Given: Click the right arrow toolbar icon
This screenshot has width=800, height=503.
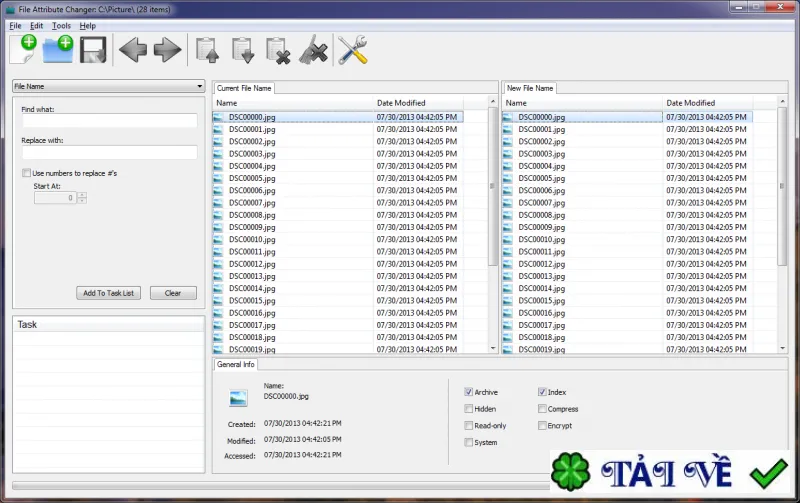Looking at the screenshot, I should [167, 49].
